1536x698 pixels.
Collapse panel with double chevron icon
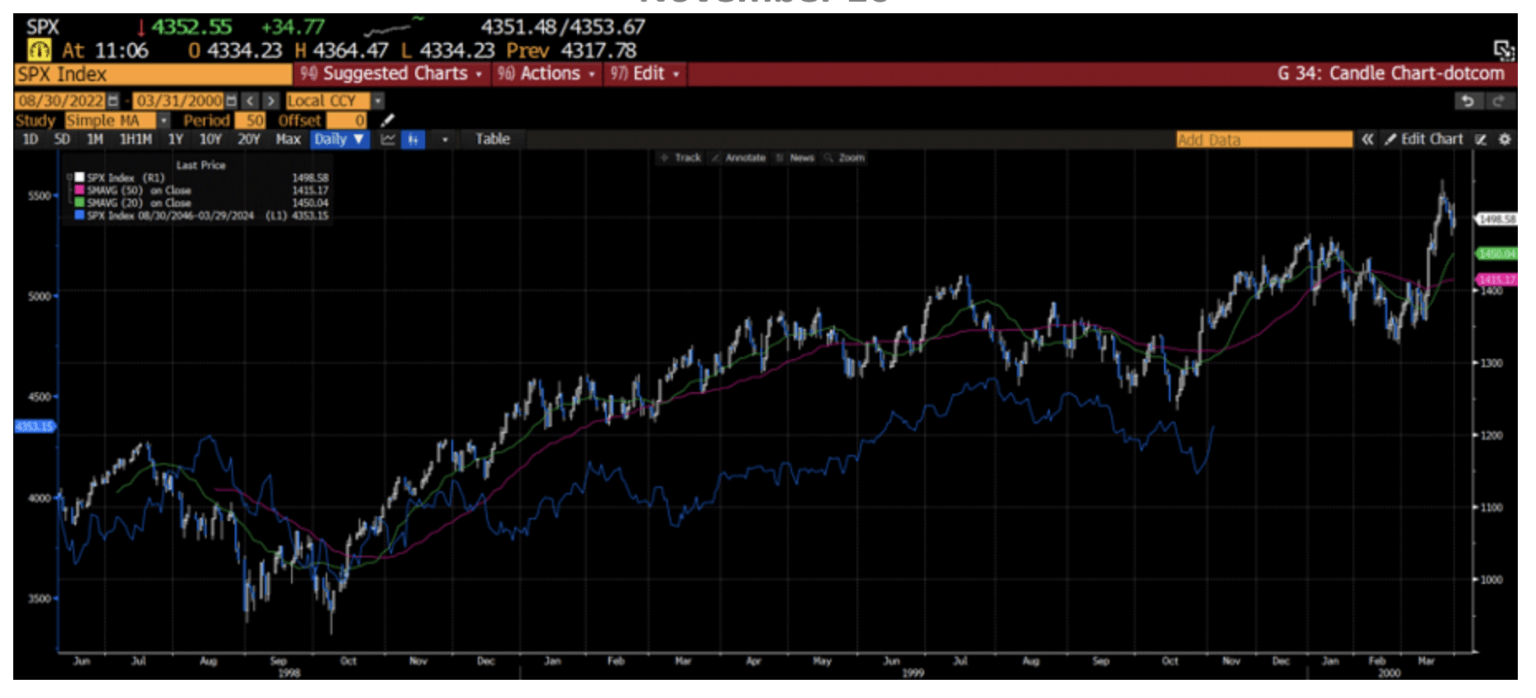tap(1368, 140)
